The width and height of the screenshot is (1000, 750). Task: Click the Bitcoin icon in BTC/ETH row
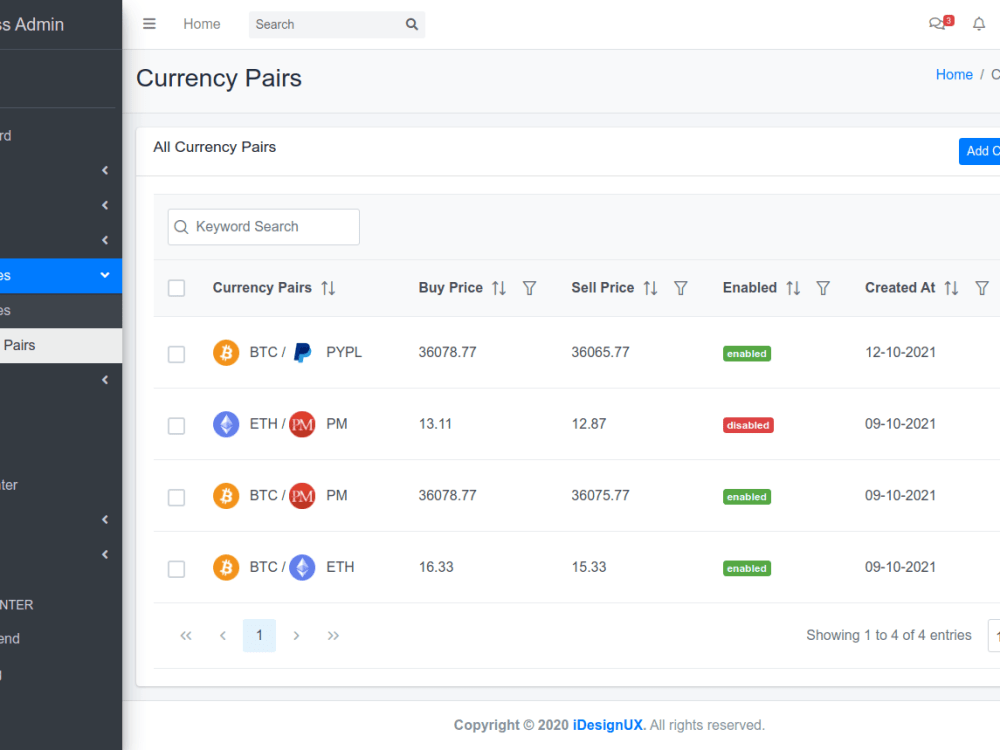point(226,567)
